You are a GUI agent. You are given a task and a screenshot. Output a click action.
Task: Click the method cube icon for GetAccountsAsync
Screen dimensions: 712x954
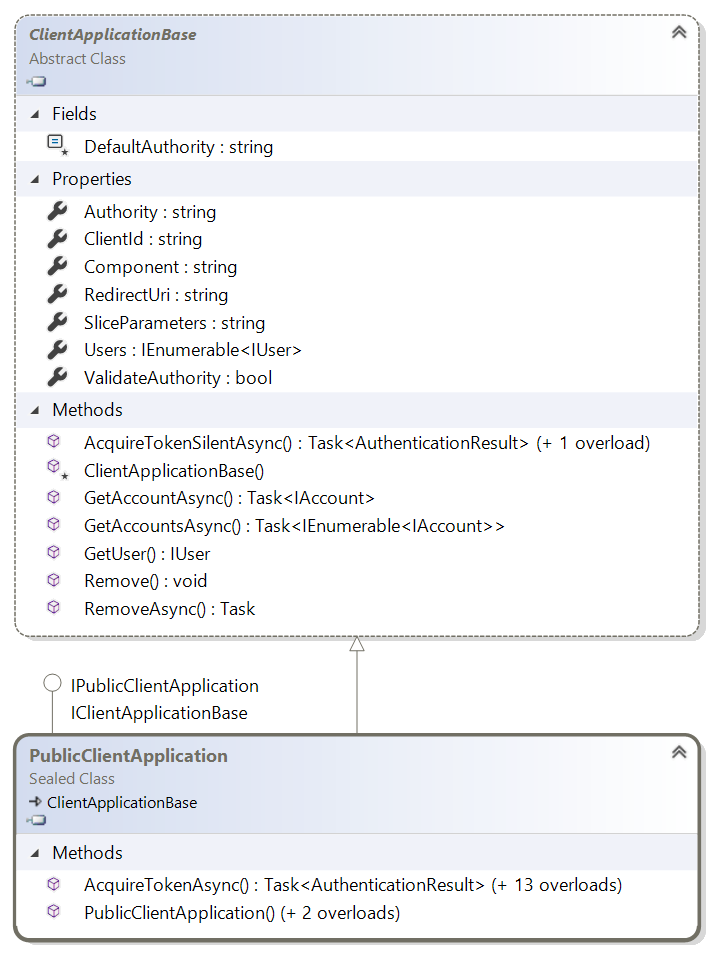pyautogui.click(x=54, y=524)
